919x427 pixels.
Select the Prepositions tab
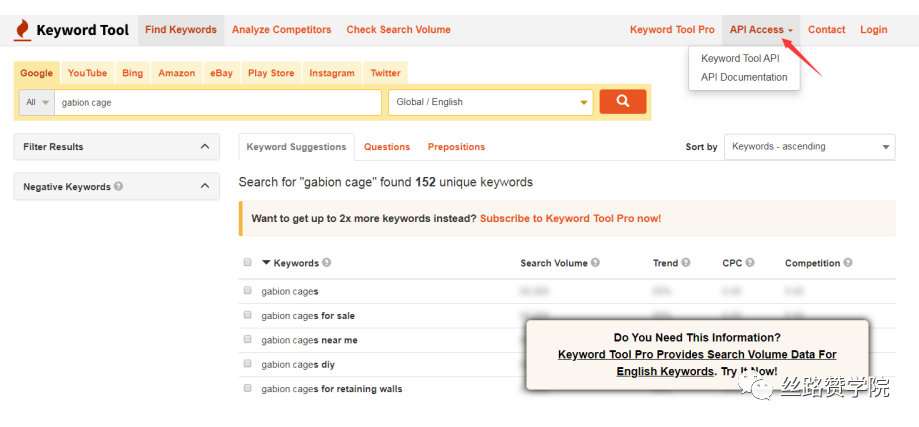(x=457, y=147)
